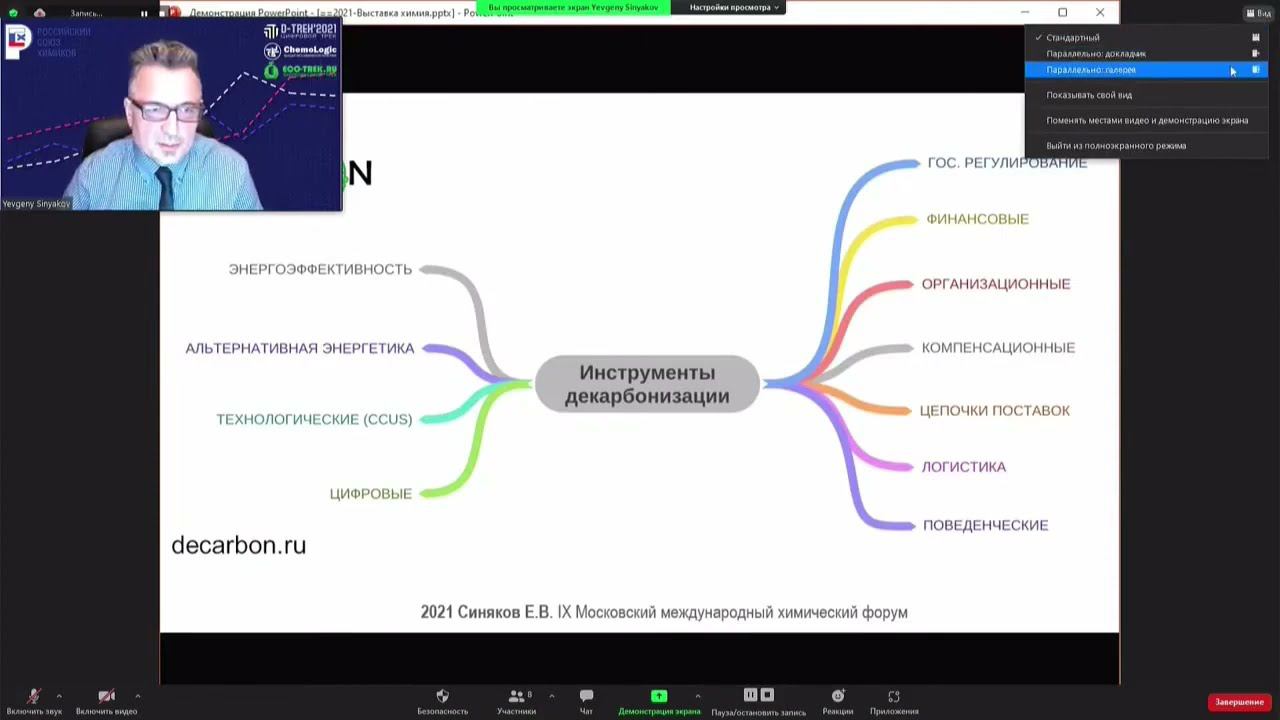Open the Настройки просмотра dropdown
The image size is (1280, 720).
[x=734, y=7]
